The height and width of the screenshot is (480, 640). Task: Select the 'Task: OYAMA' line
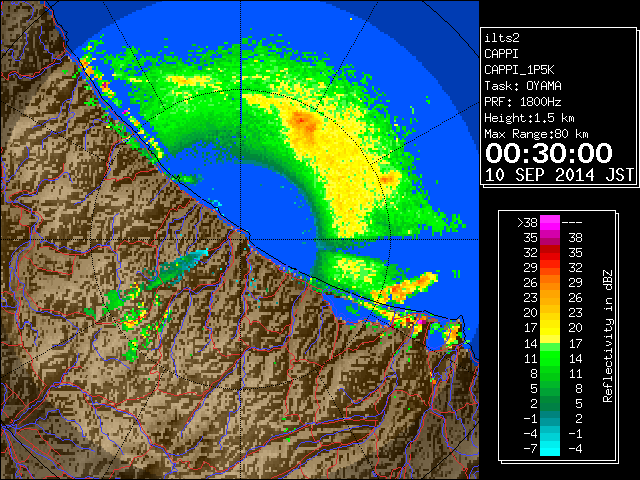click(523, 86)
